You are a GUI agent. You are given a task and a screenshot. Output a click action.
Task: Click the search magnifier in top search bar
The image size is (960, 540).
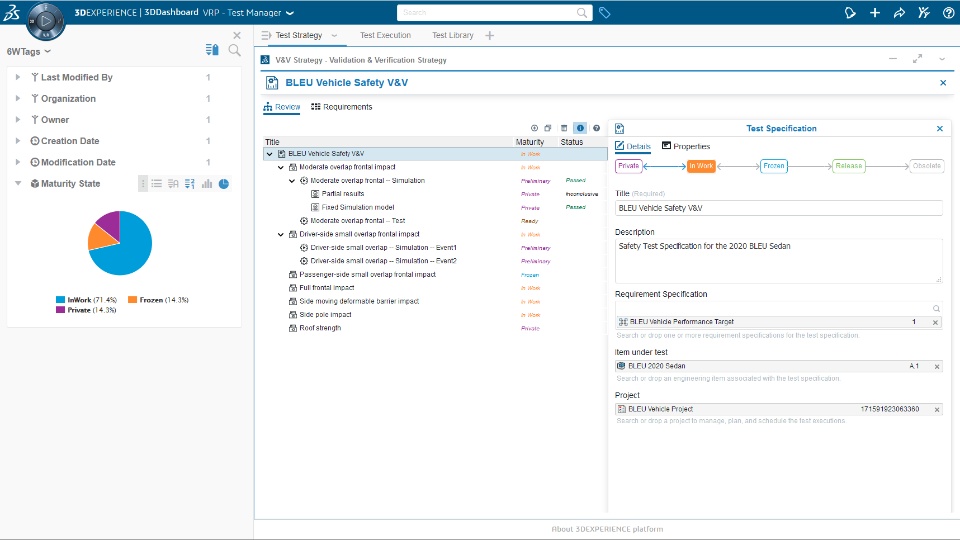[x=582, y=13]
